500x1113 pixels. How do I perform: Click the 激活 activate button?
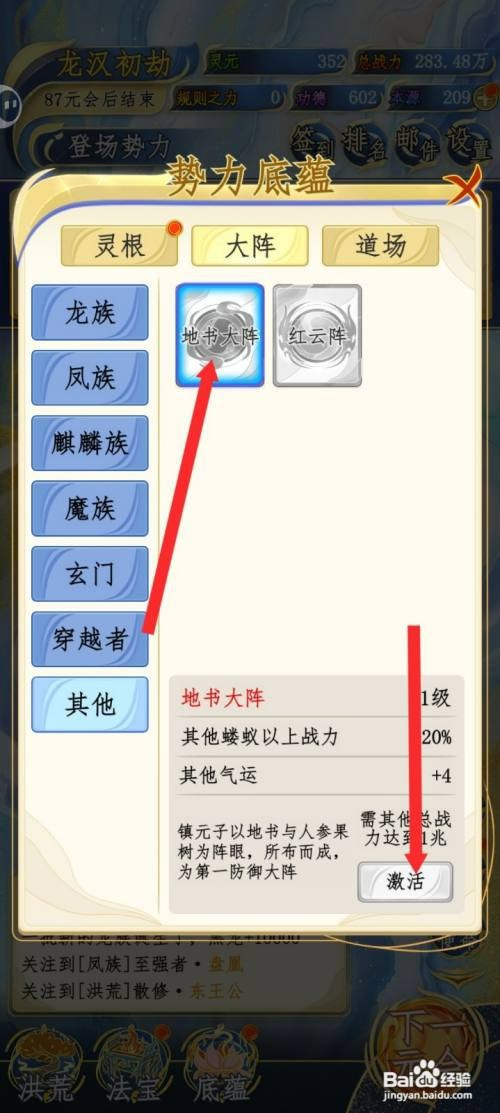click(x=405, y=882)
